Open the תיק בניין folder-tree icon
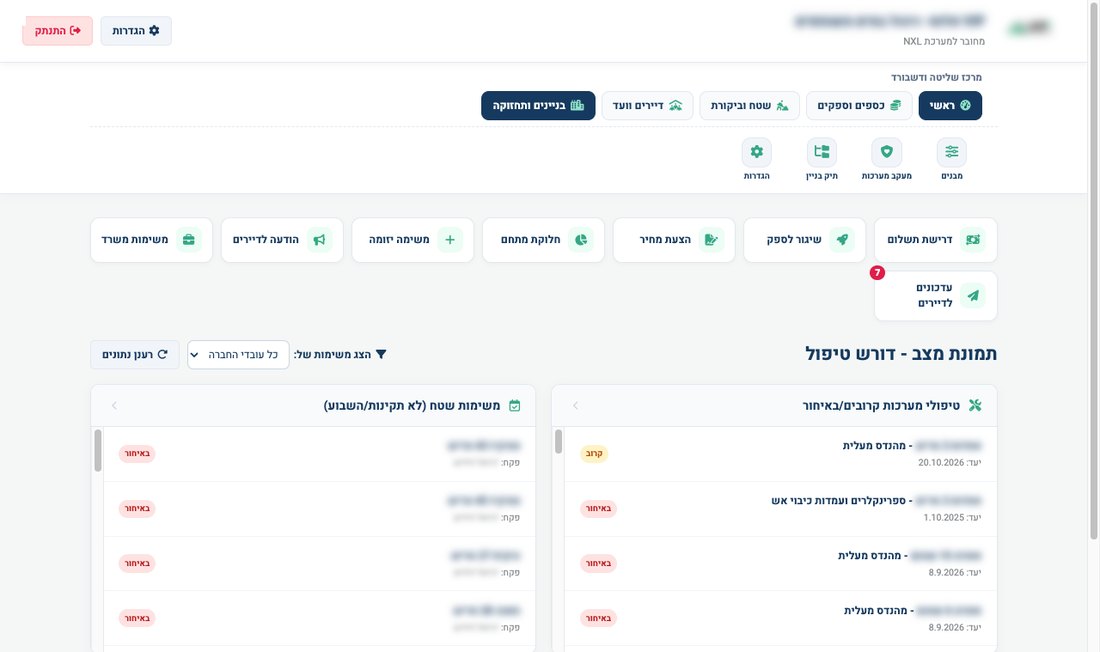The image size is (1100, 652). pyautogui.click(x=821, y=152)
